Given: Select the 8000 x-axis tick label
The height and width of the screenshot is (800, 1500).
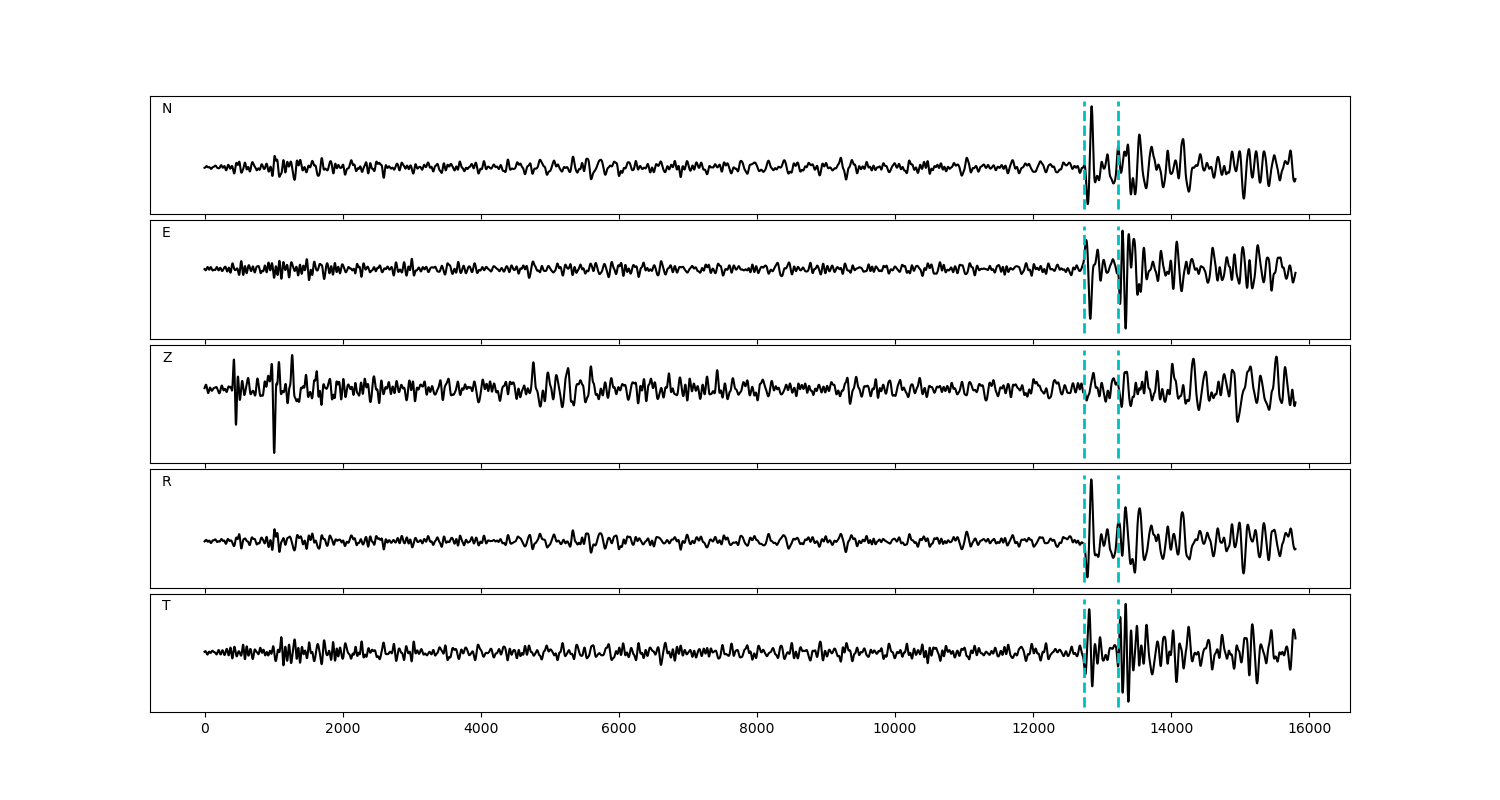Looking at the screenshot, I should click(757, 730).
